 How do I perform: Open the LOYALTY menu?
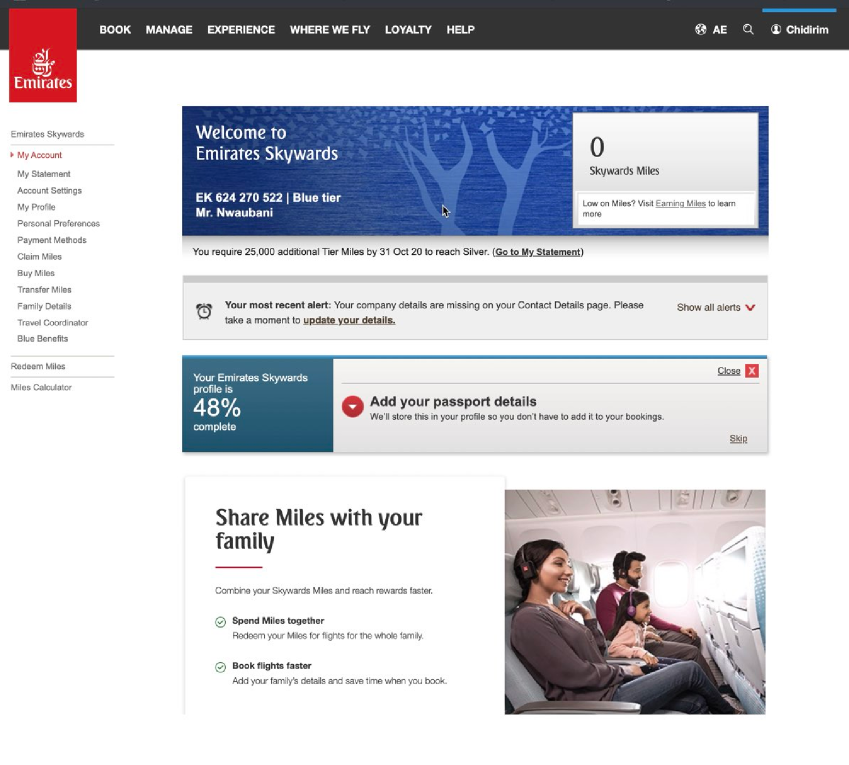pos(408,30)
